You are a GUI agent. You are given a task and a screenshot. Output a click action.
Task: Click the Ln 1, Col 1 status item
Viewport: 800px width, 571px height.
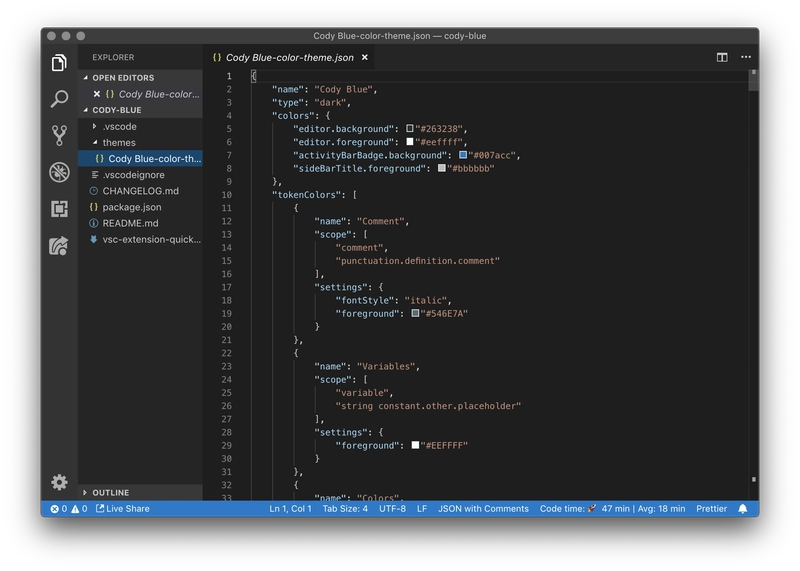(x=290, y=509)
